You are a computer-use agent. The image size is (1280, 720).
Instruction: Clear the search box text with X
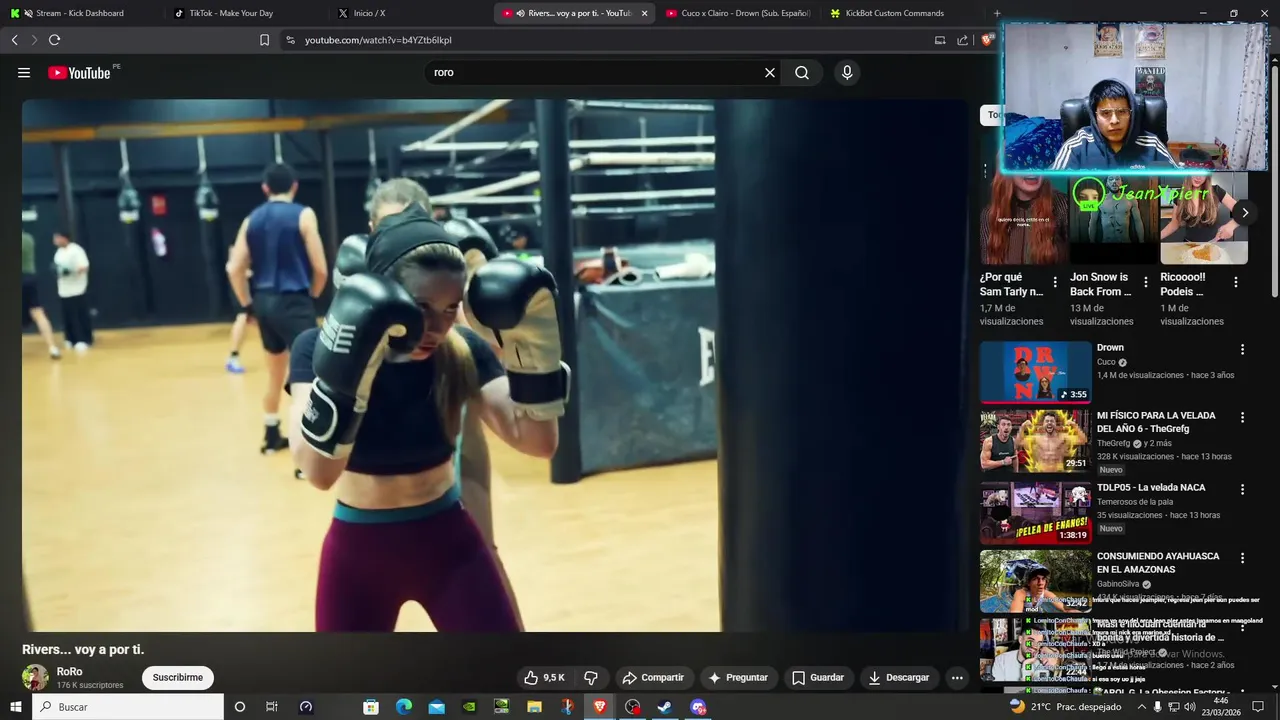point(770,73)
